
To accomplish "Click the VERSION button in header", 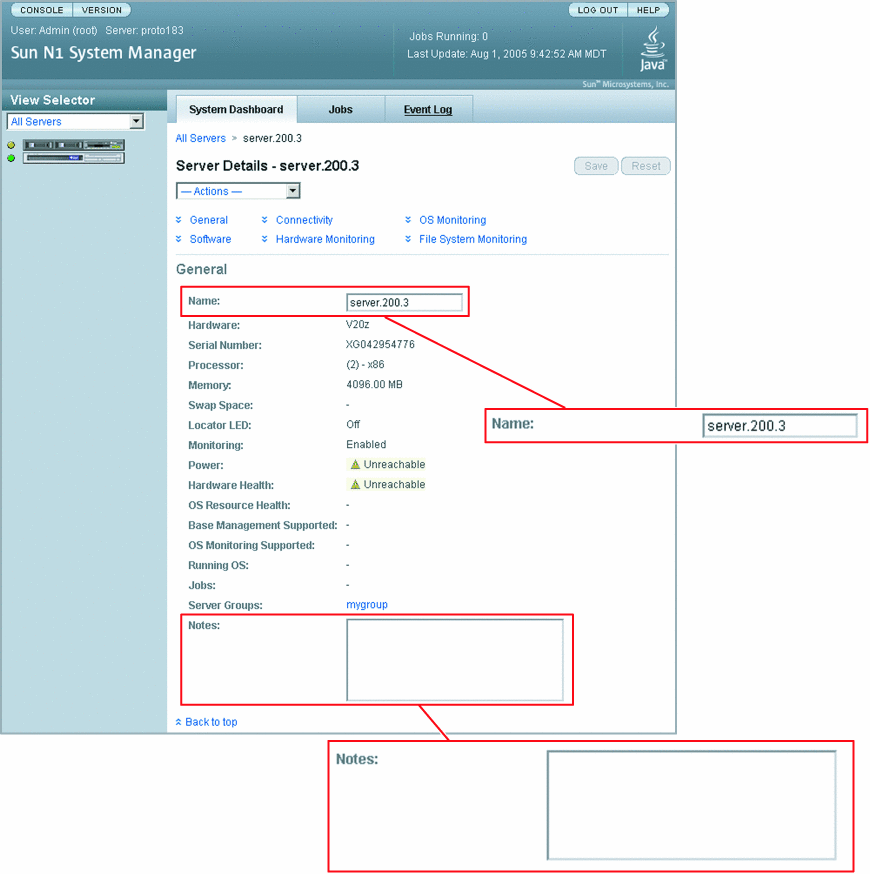I will click(x=102, y=10).
